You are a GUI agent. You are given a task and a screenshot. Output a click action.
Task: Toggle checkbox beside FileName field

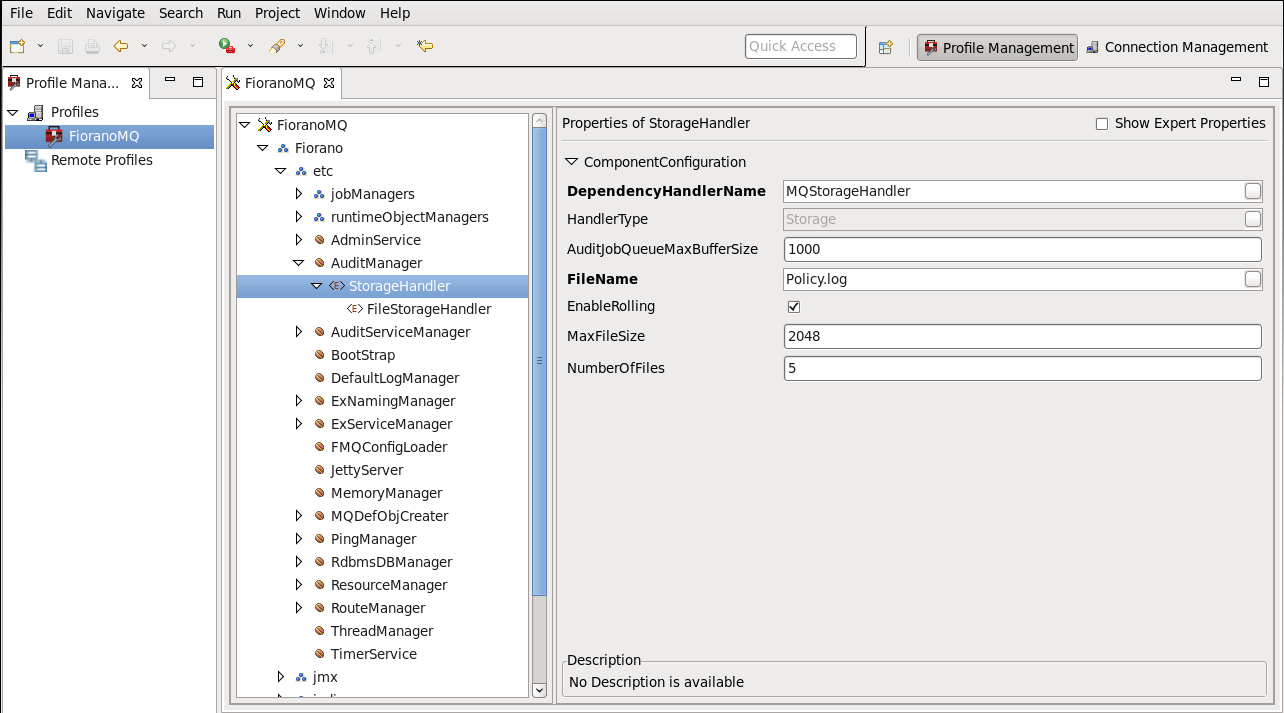pos(1252,280)
